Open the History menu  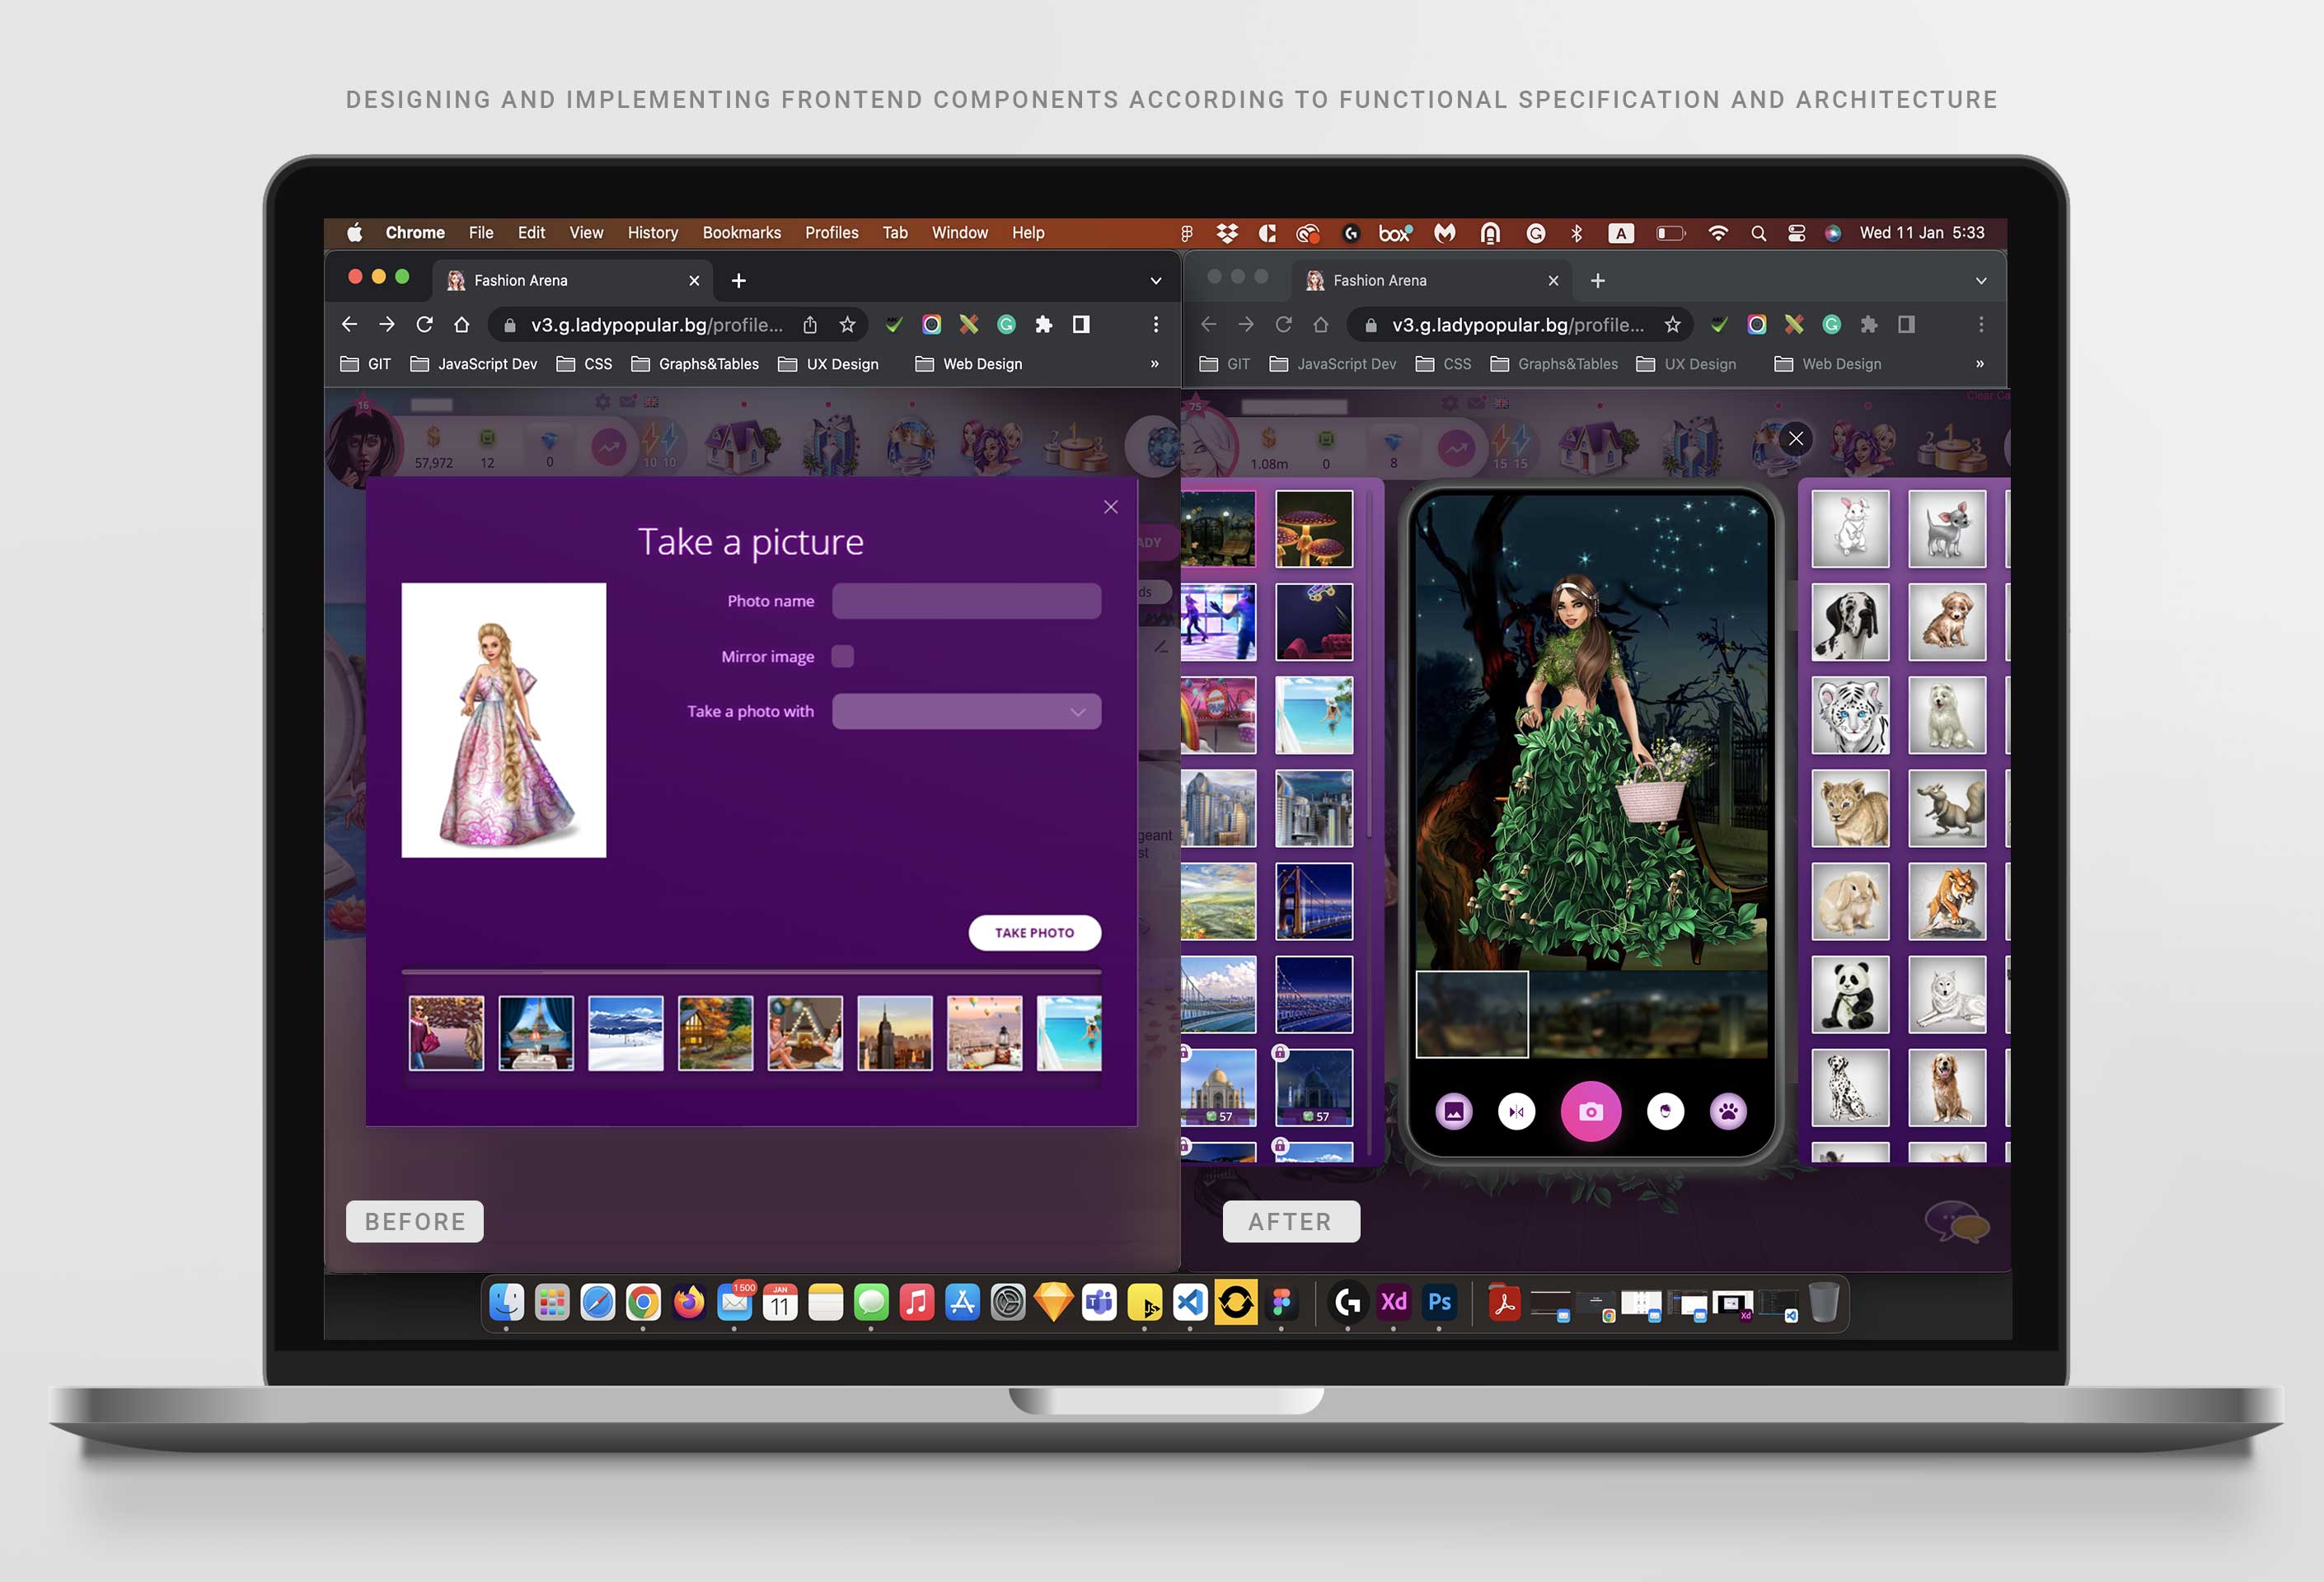click(x=652, y=233)
